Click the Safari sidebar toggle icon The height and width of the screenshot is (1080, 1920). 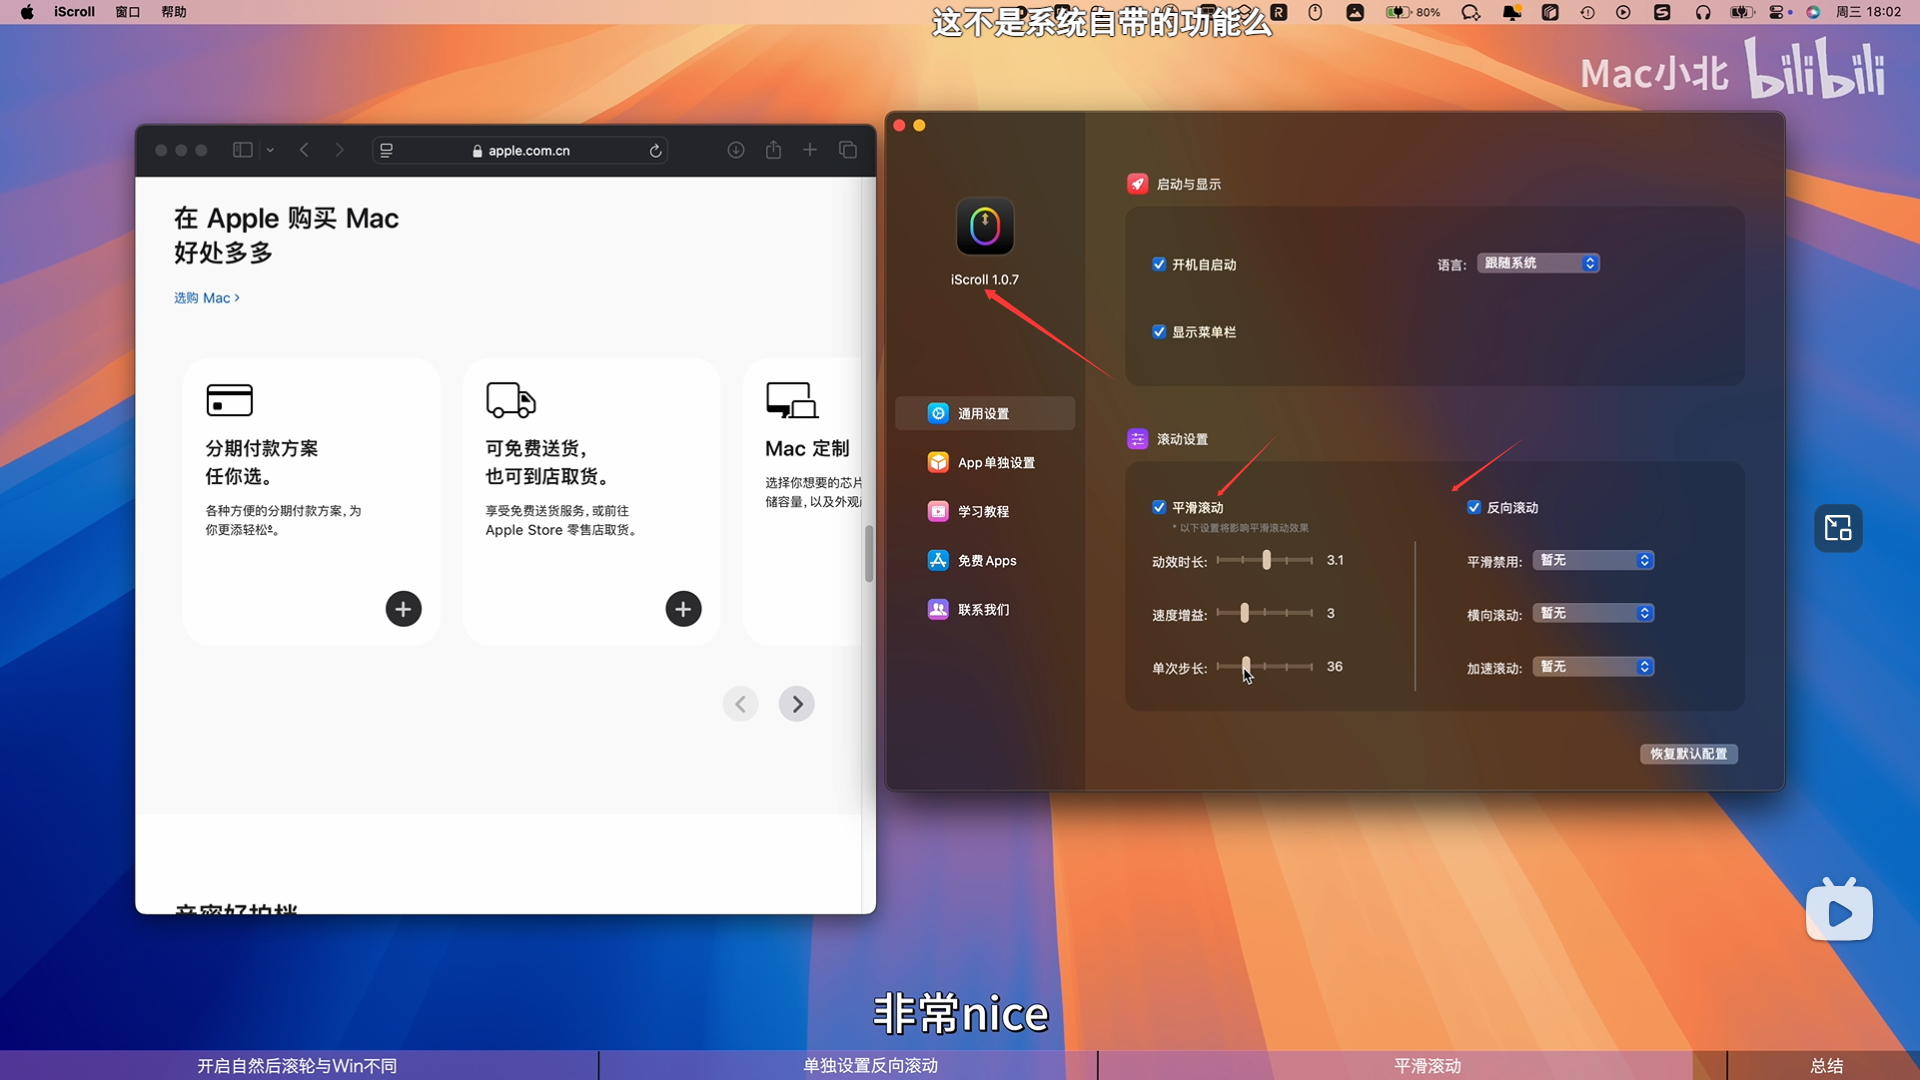click(x=242, y=150)
